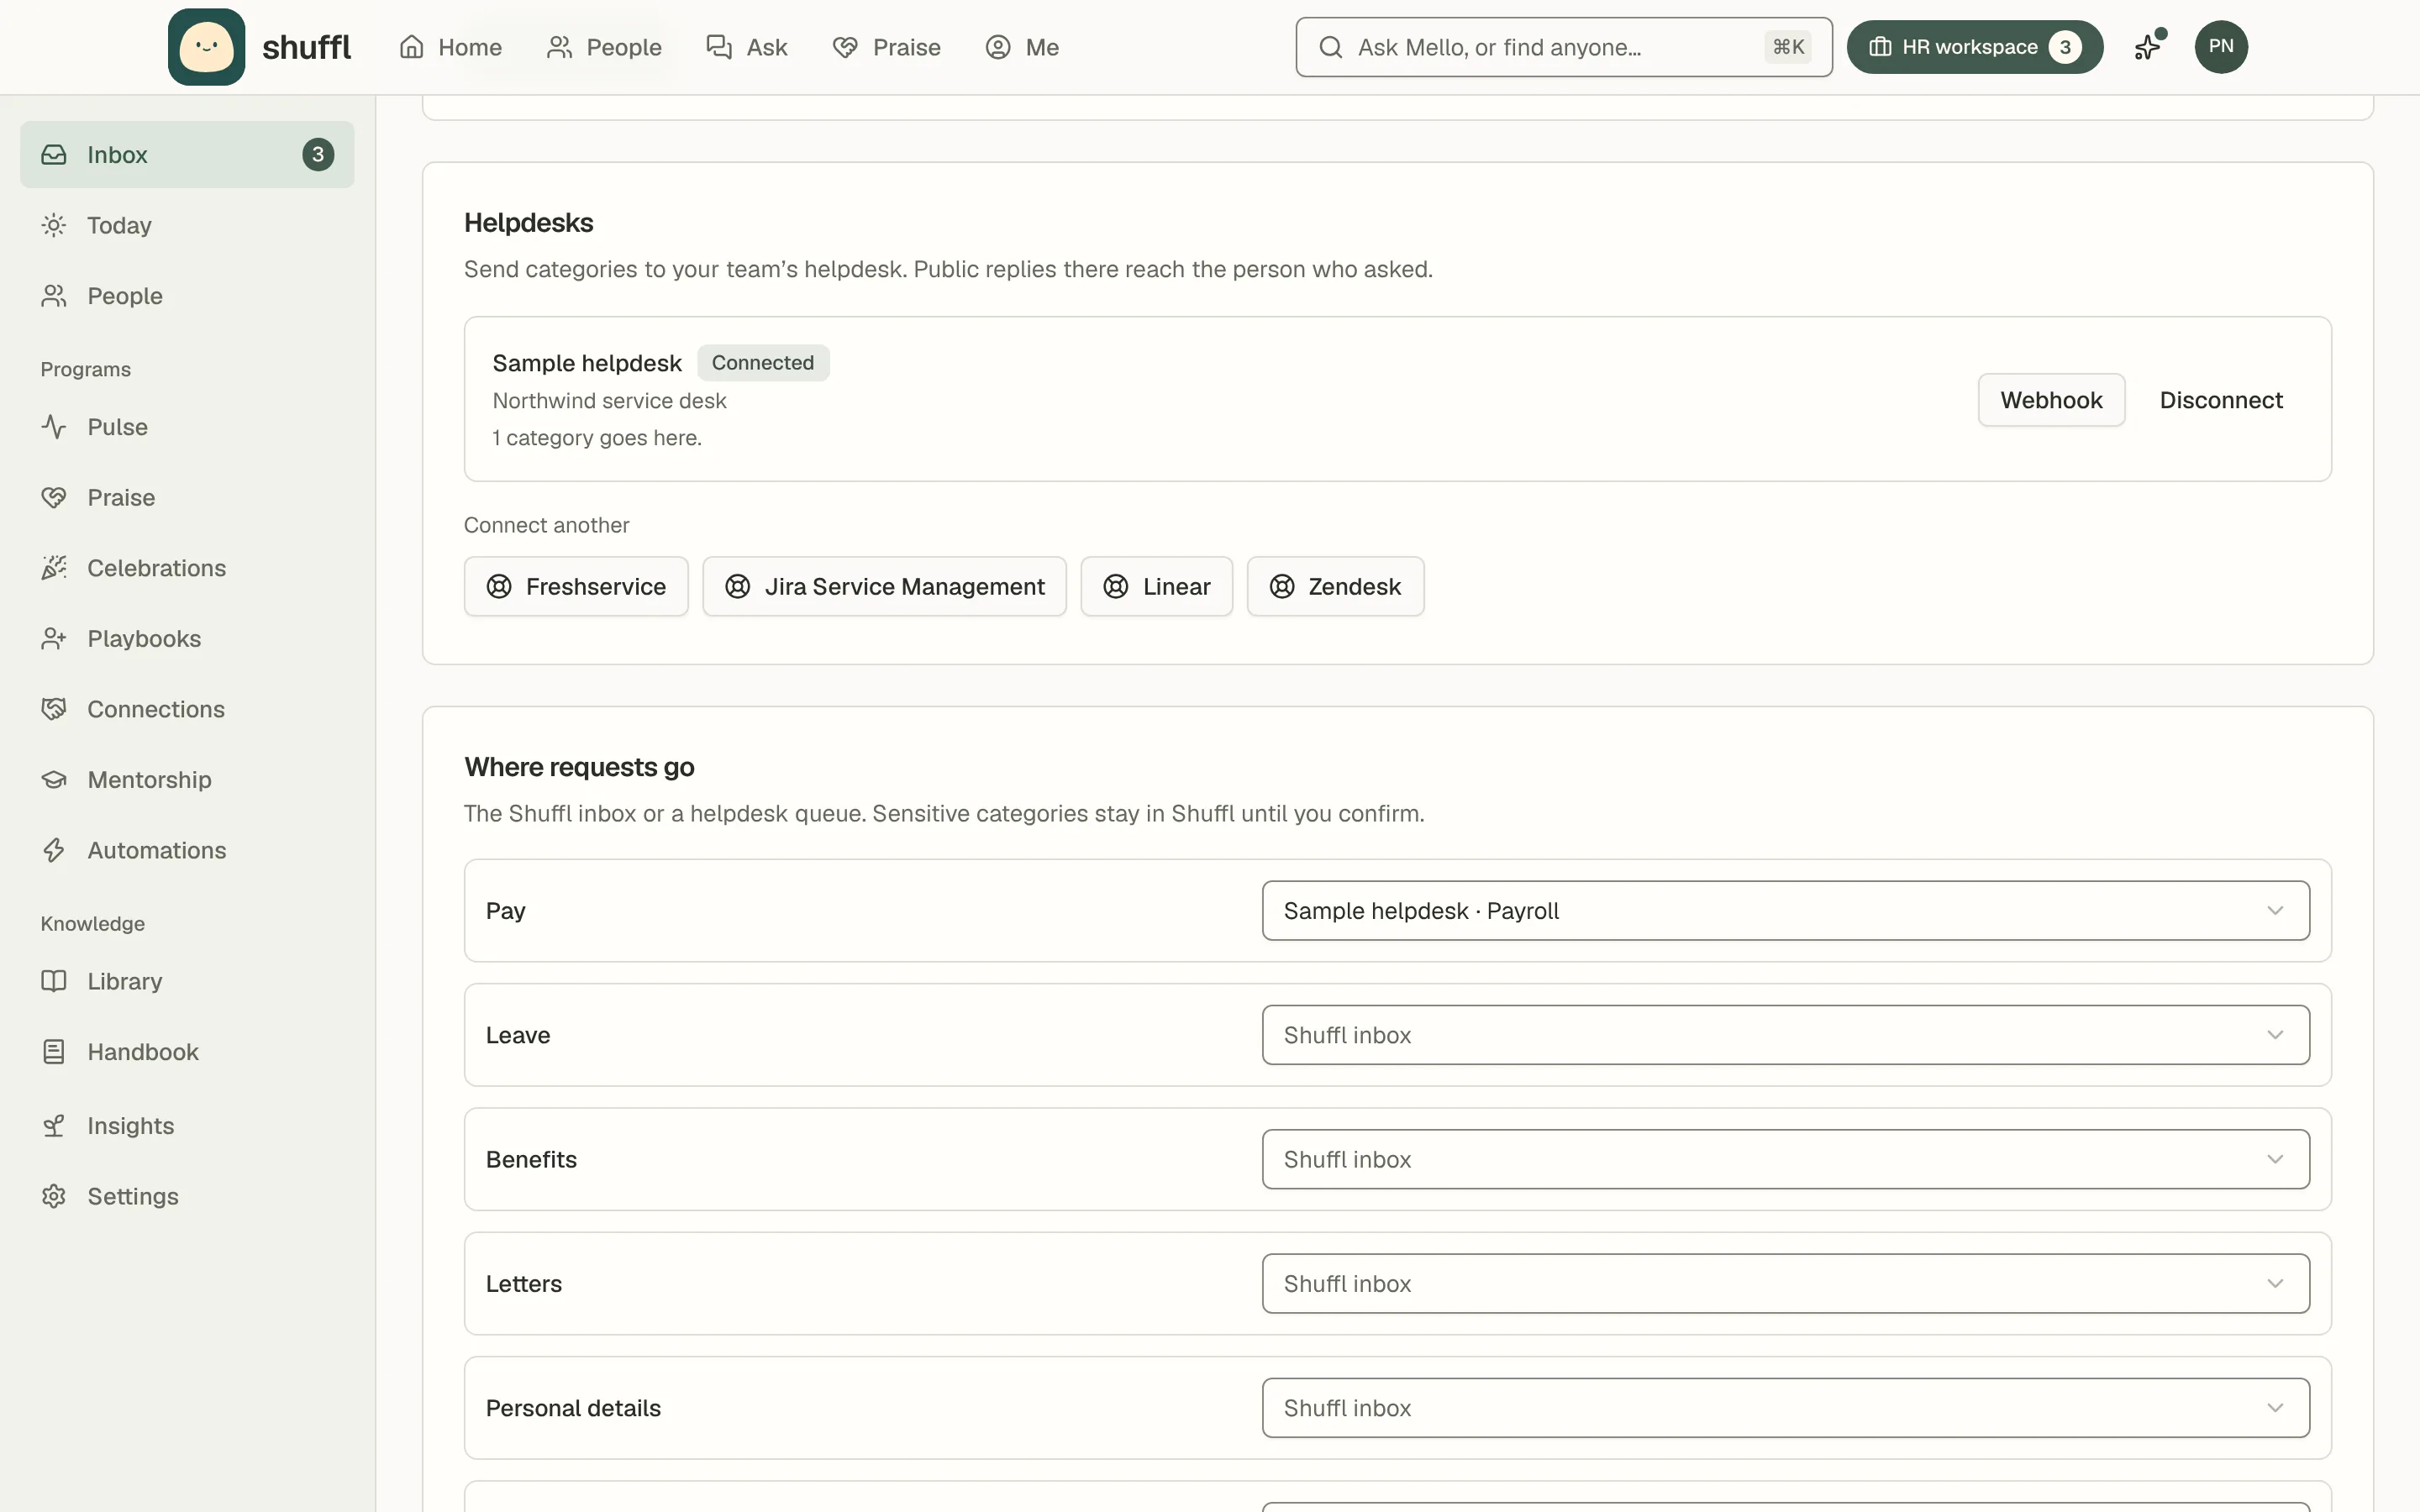Open the PN profile avatar

click(2221, 47)
